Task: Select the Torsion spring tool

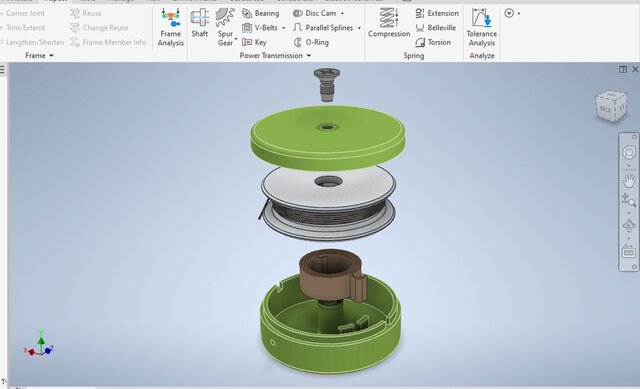Action: pyautogui.click(x=433, y=42)
